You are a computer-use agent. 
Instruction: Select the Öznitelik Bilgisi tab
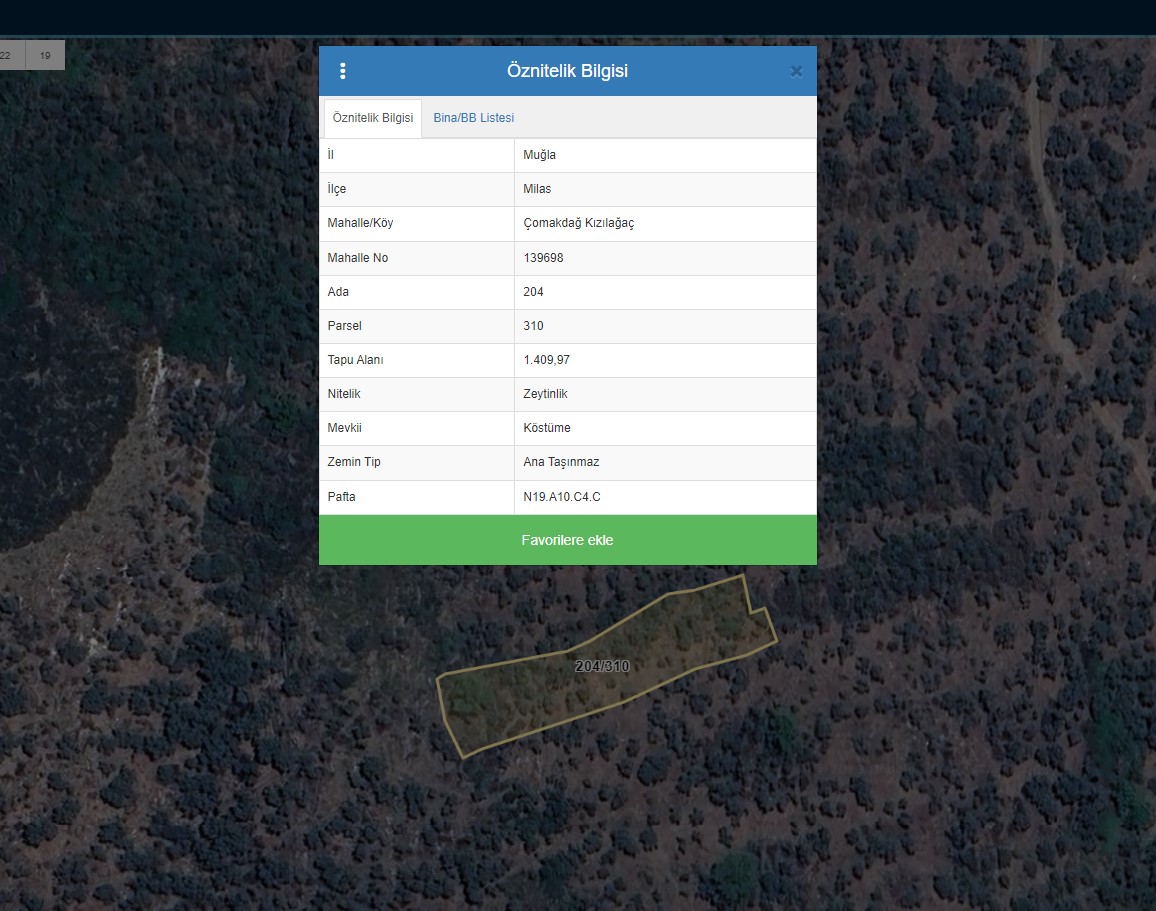[x=373, y=118]
